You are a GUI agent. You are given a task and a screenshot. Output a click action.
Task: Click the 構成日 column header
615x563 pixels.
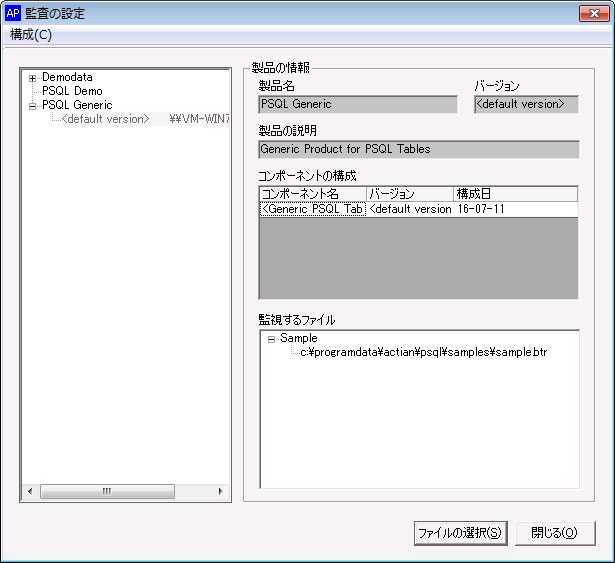(473, 194)
